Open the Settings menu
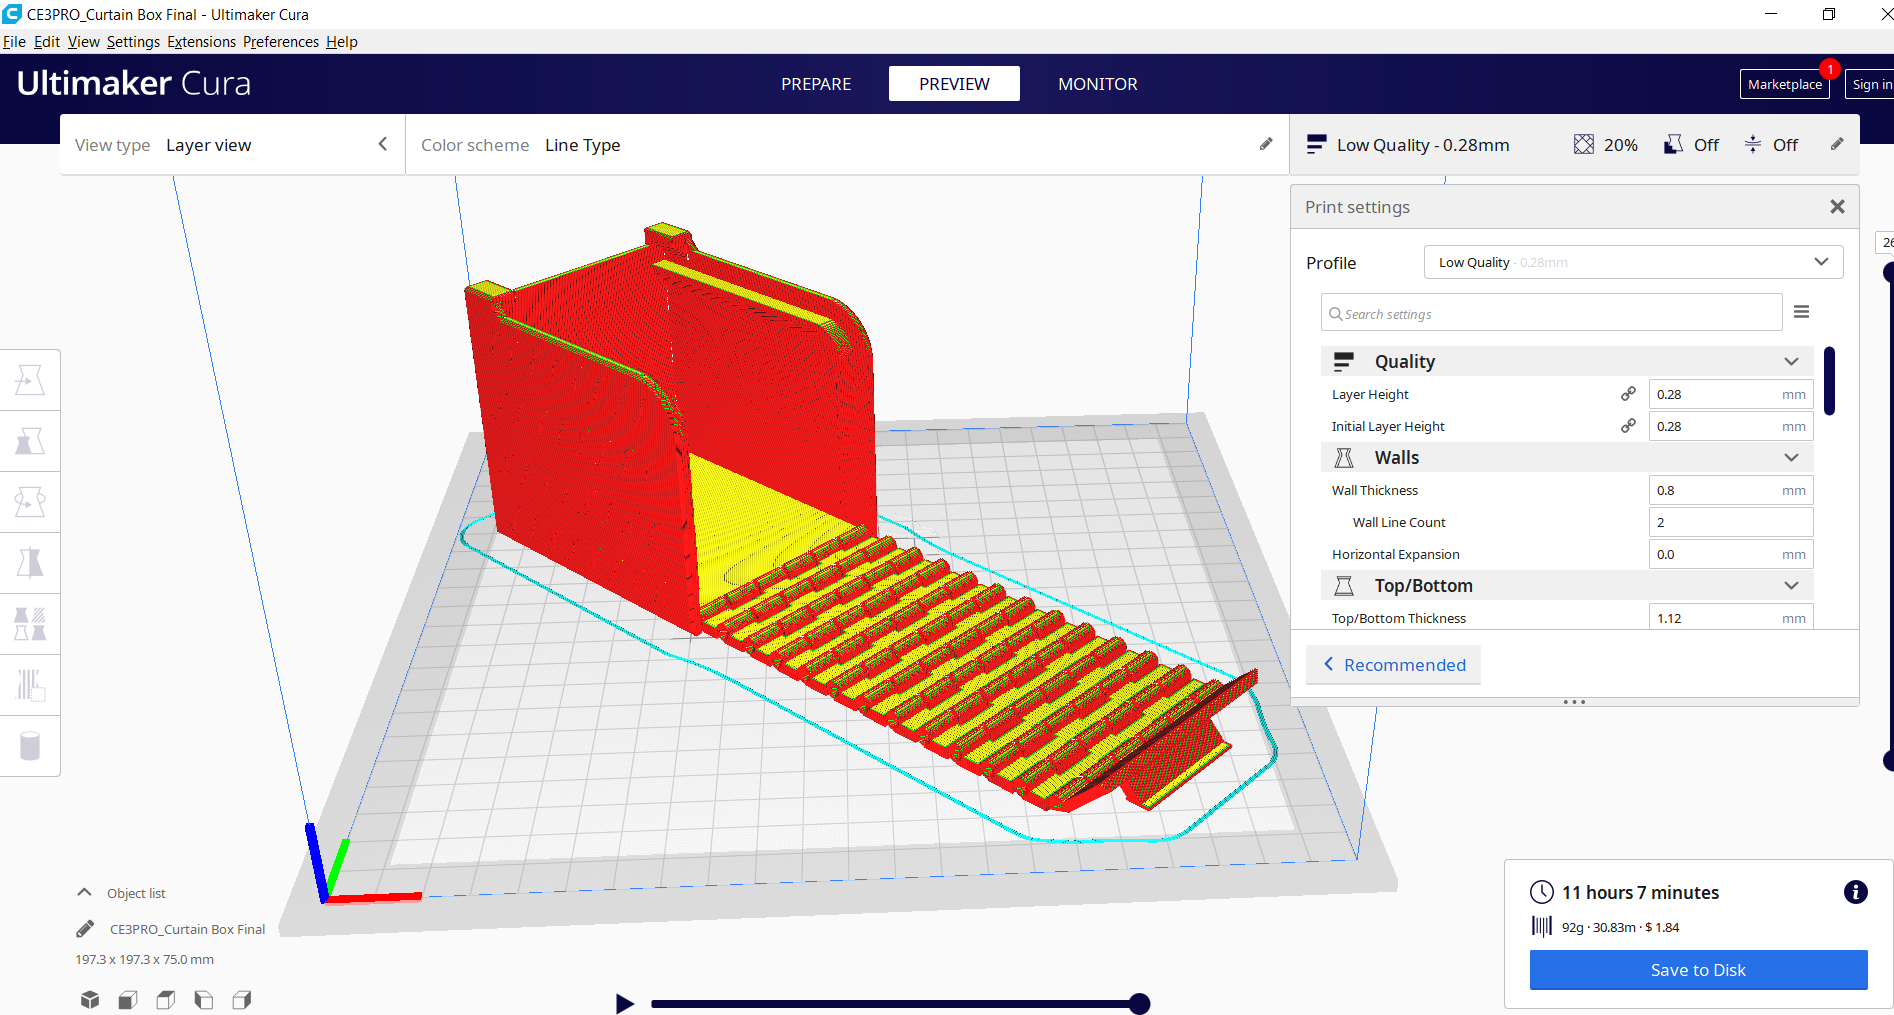The image size is (1894, 1015). coord(133,42)
